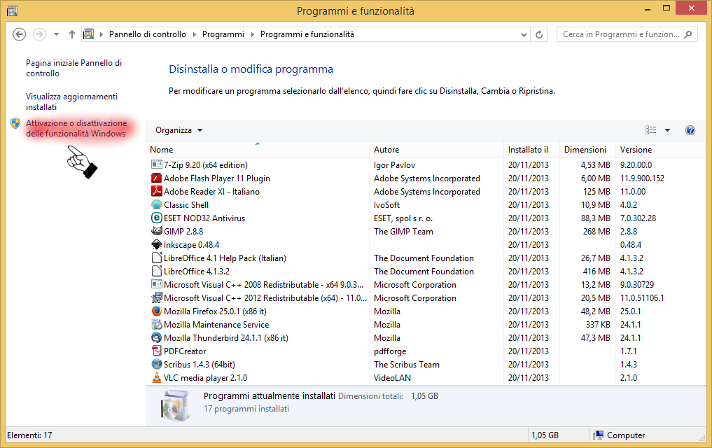The width and height of the screenshot is (712, 448).
Task: Sort by the Installato il column header
Action: [x=531, y=149]
